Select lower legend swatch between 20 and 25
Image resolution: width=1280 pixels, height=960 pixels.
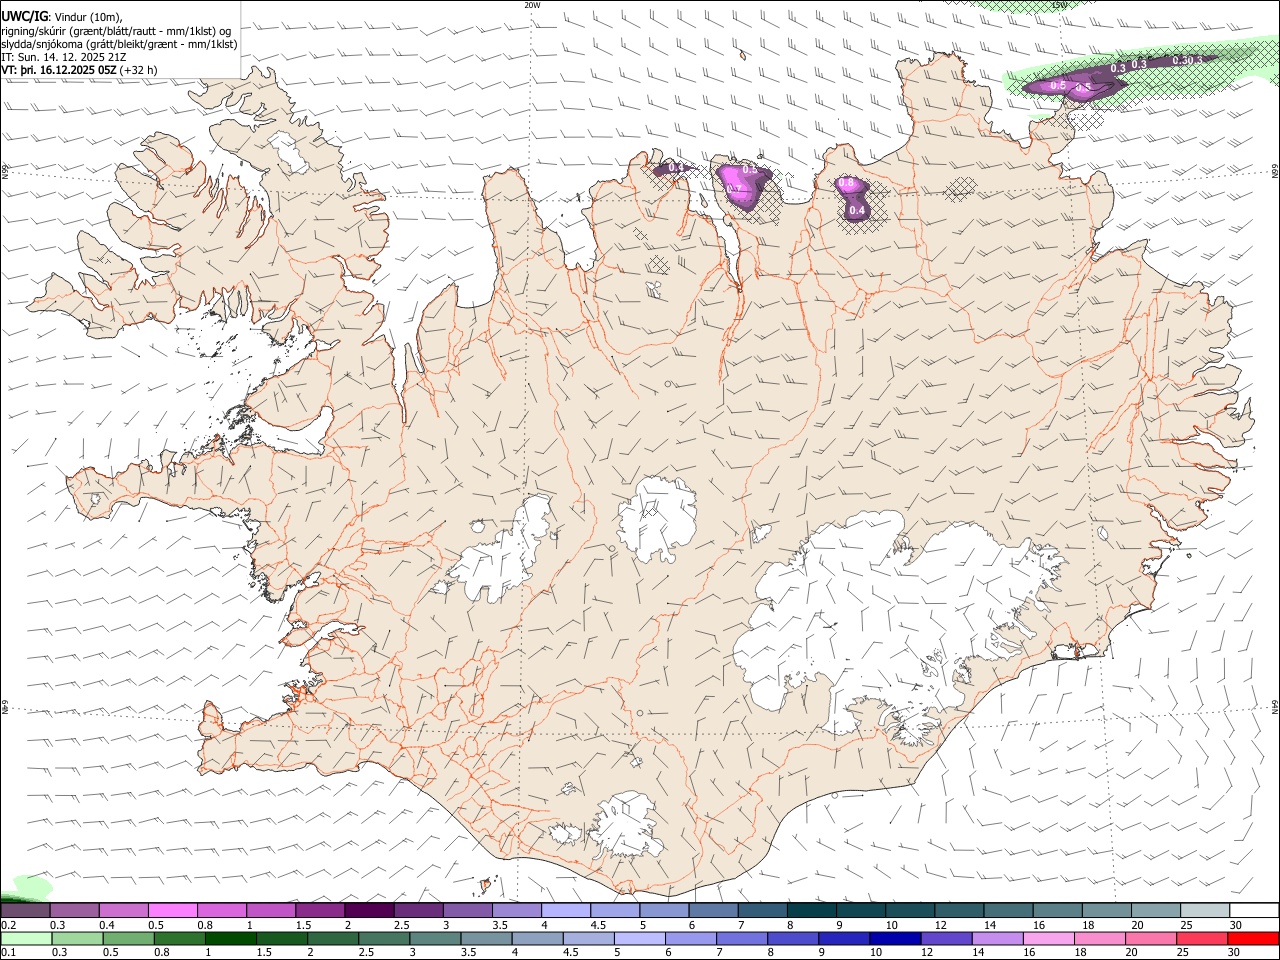pos(1152,938)
